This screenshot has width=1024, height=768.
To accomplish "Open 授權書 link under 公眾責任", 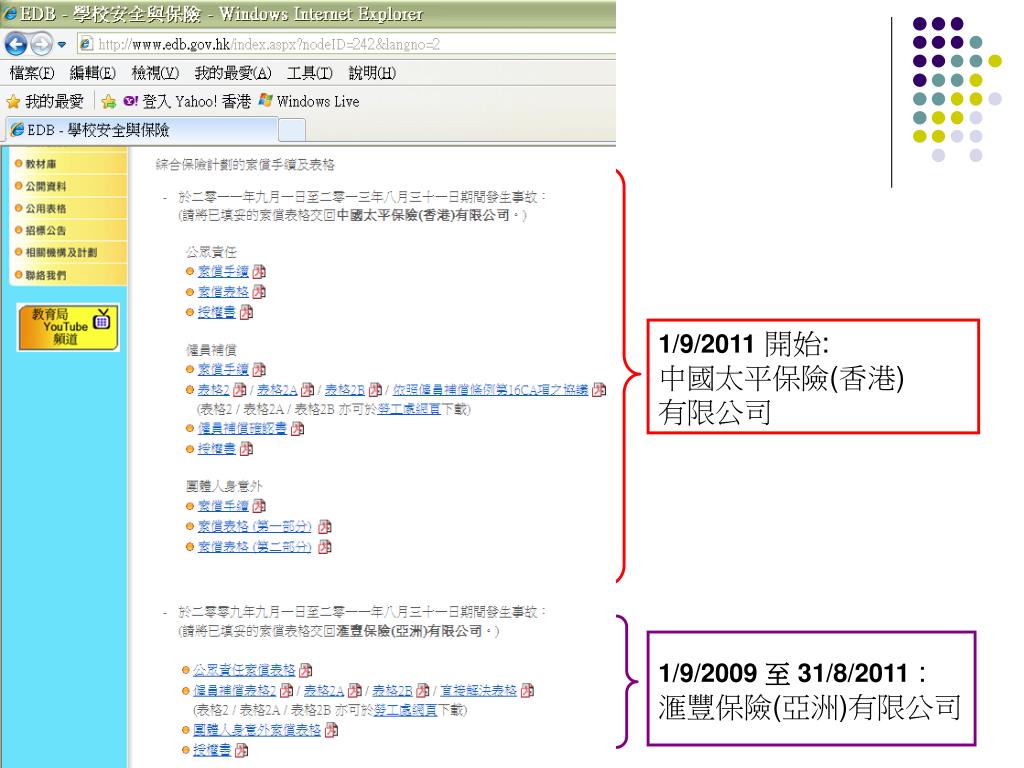I will click(x=217, y=313).
